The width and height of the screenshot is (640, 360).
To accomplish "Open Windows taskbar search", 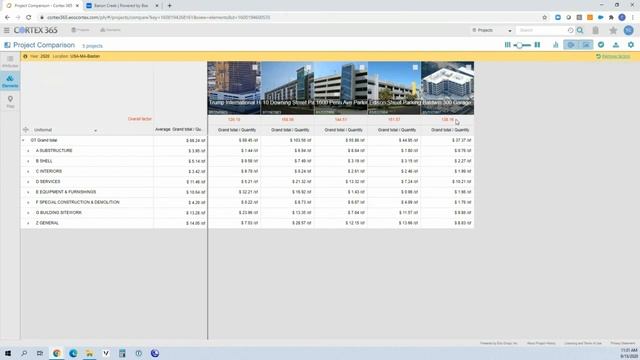I will pyautogui.click(x=24, y=353).
